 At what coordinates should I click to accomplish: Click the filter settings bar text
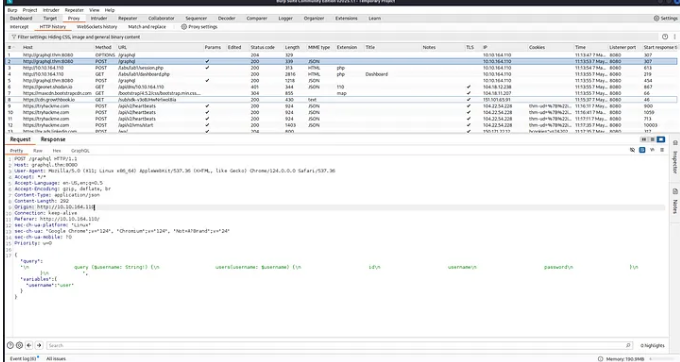[78, 37]
